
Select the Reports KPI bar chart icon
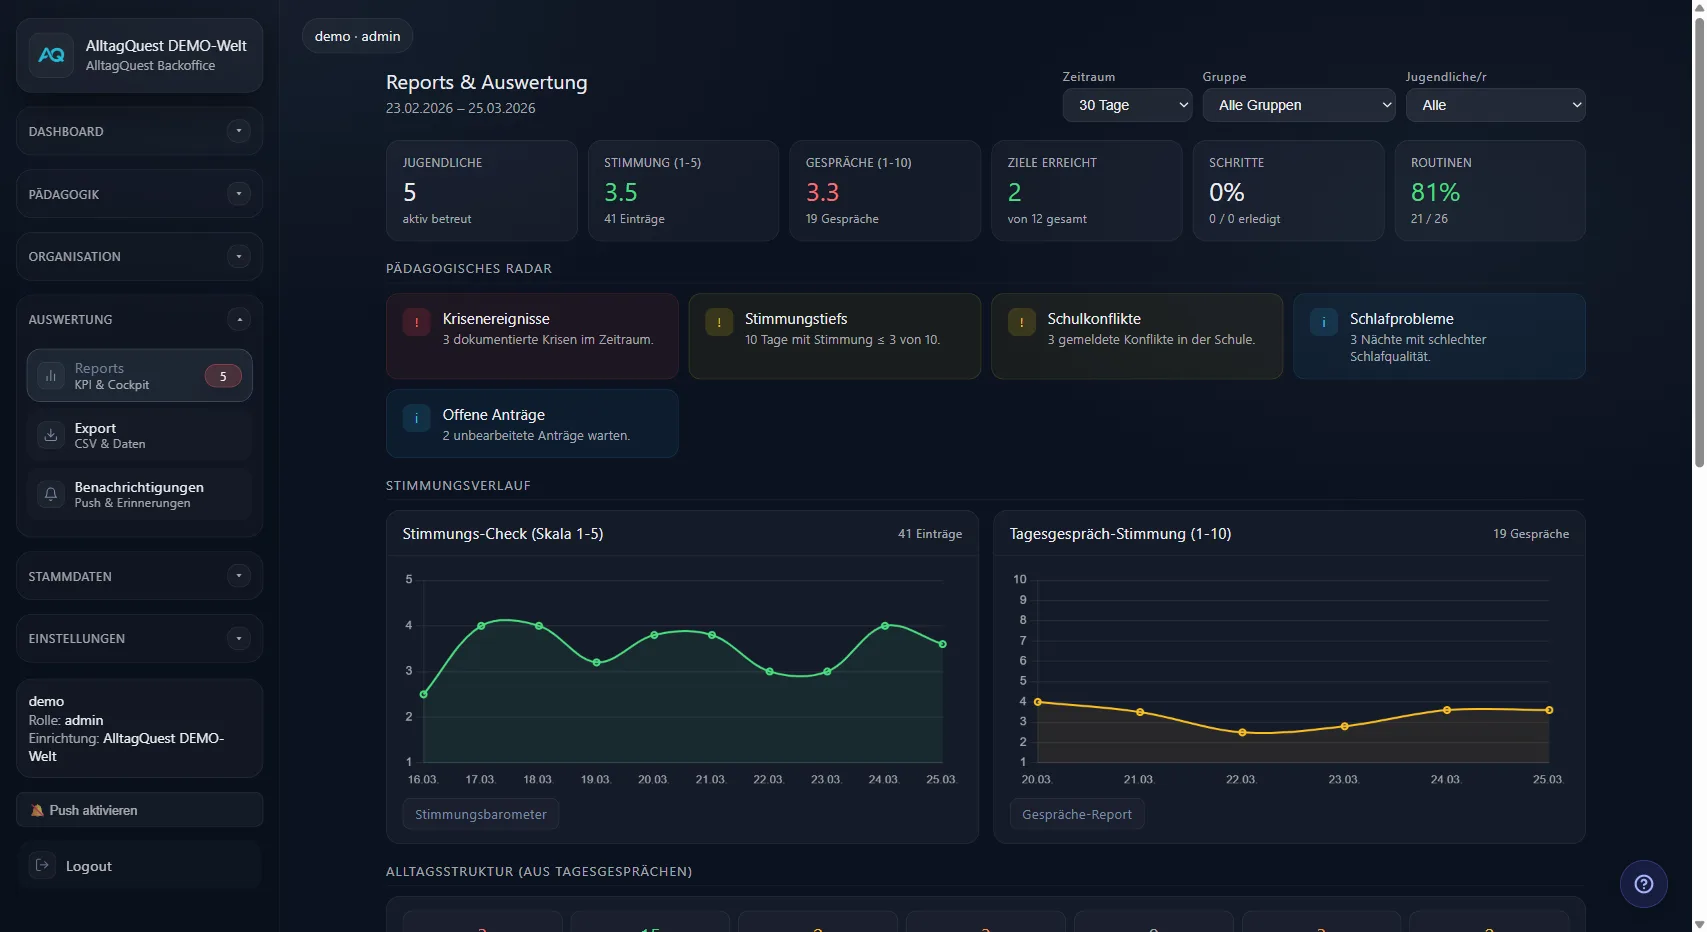[50, 375]
